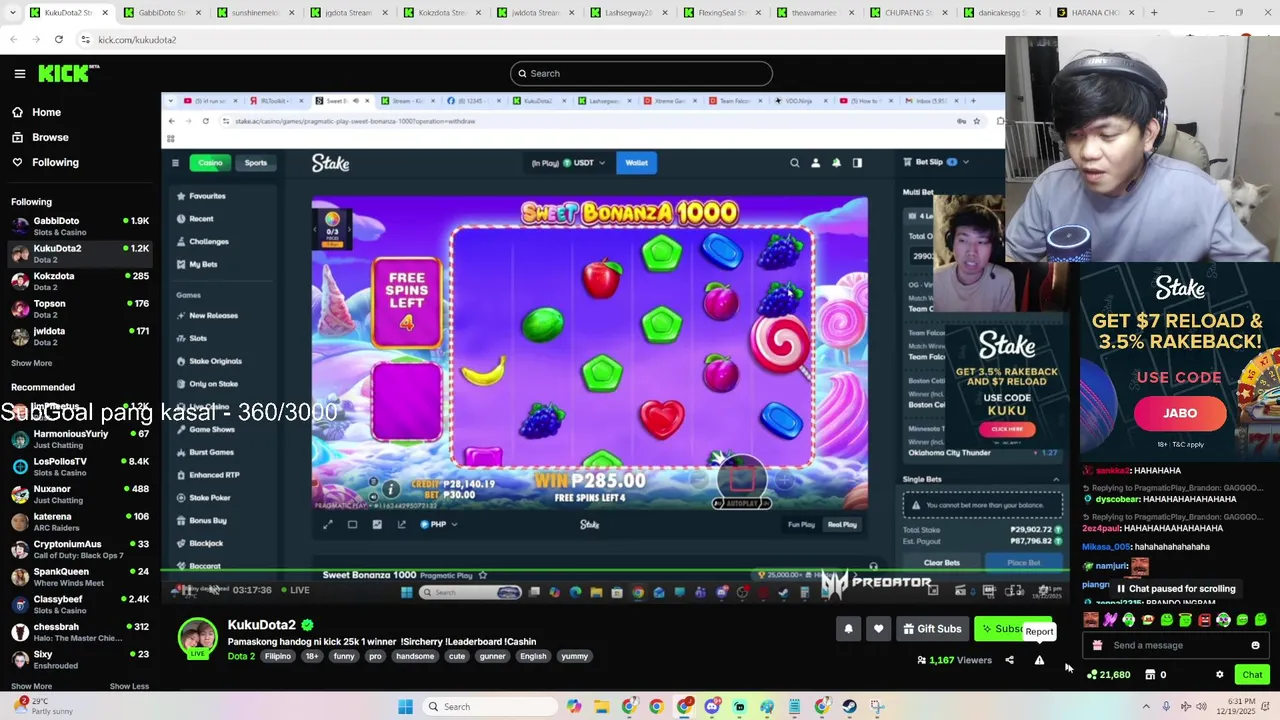Open Stake search magnifier icon
The width and height of the screenshot is (1280, 720).
tap(795, 163)
